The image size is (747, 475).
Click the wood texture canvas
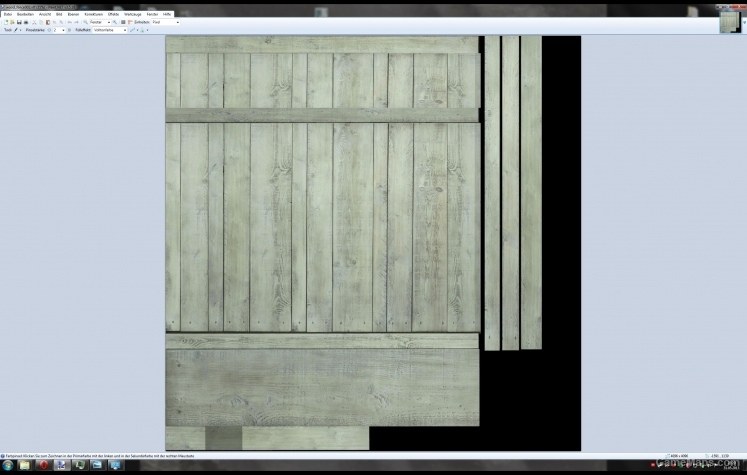[373, 243]
